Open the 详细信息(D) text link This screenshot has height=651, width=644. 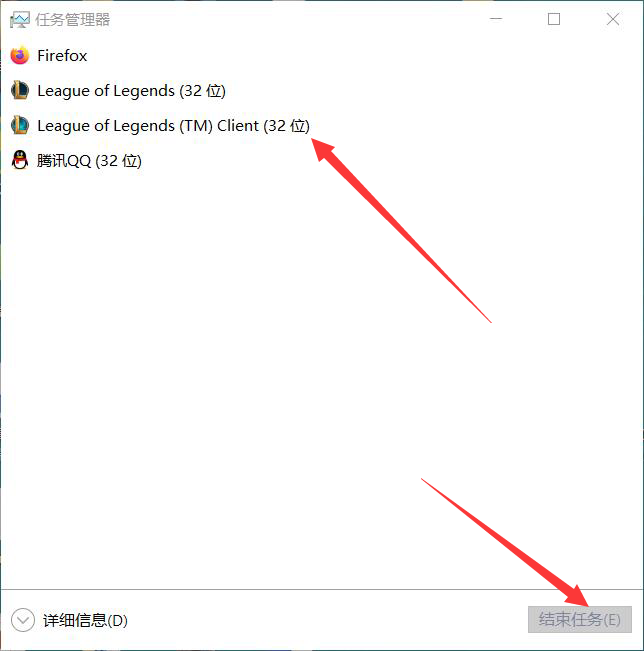85,620
